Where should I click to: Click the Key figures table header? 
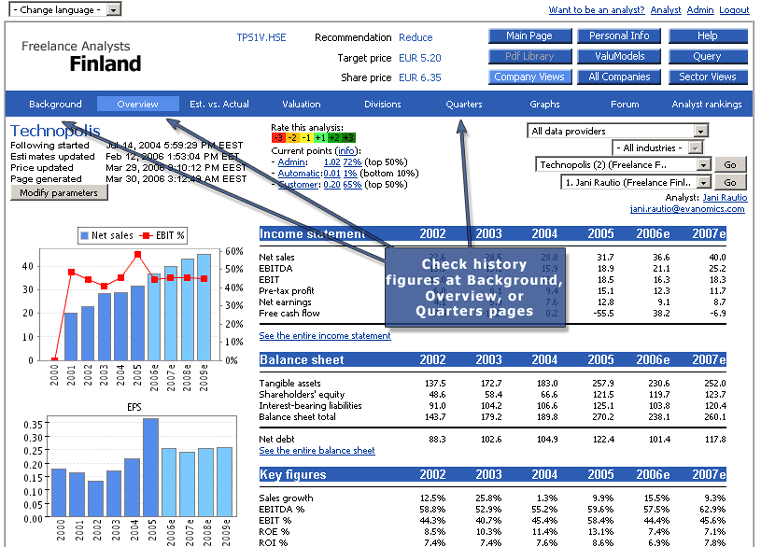click(493, 475)
